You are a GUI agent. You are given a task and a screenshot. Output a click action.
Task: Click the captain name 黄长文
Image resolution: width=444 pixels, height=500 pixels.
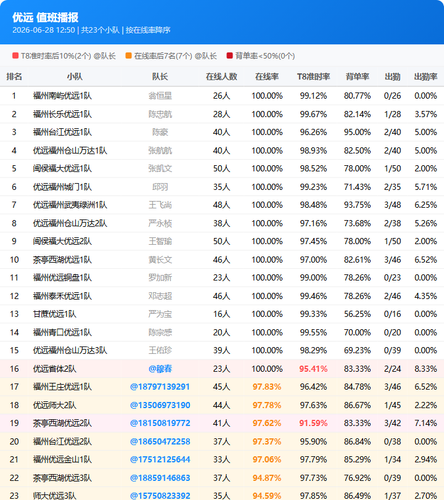160,259
